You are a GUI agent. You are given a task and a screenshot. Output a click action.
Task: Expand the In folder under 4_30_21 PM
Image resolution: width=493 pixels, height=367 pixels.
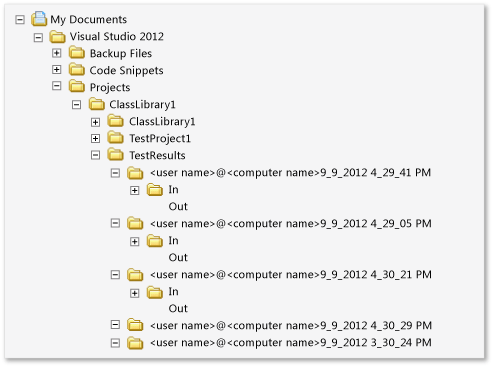(134, 293)
